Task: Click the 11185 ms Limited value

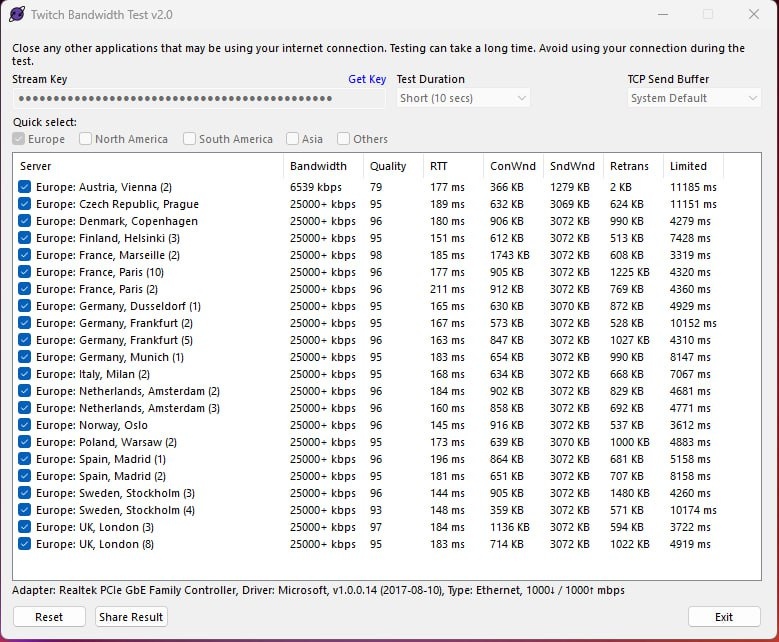Action: [693, 187]
